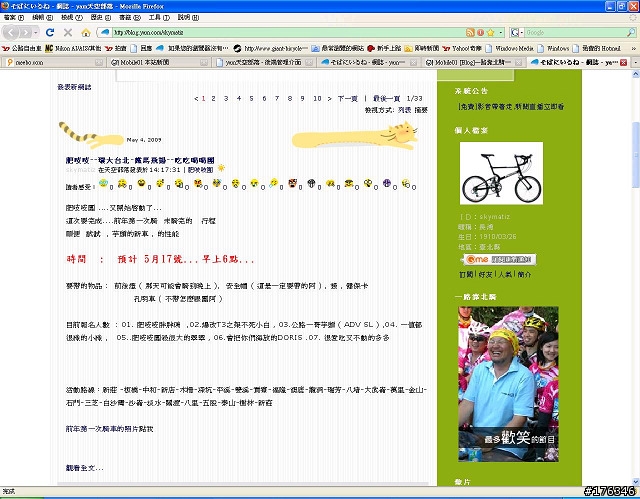This screenshot has height=499, width=640.
Task: Close the Mobile01 本站新聞 tab
Action: tap(204, 62)
